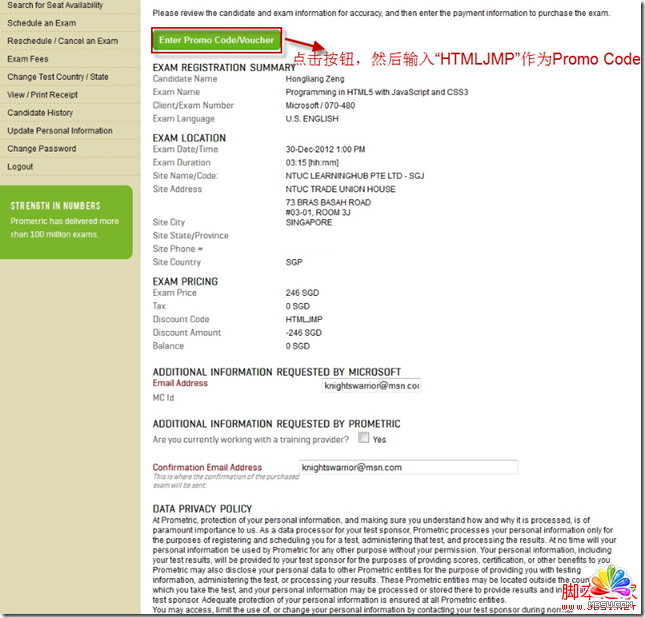Click the Strength in Numbers green banner
Viewport: 645px width, 618px height.
point(66,222)
